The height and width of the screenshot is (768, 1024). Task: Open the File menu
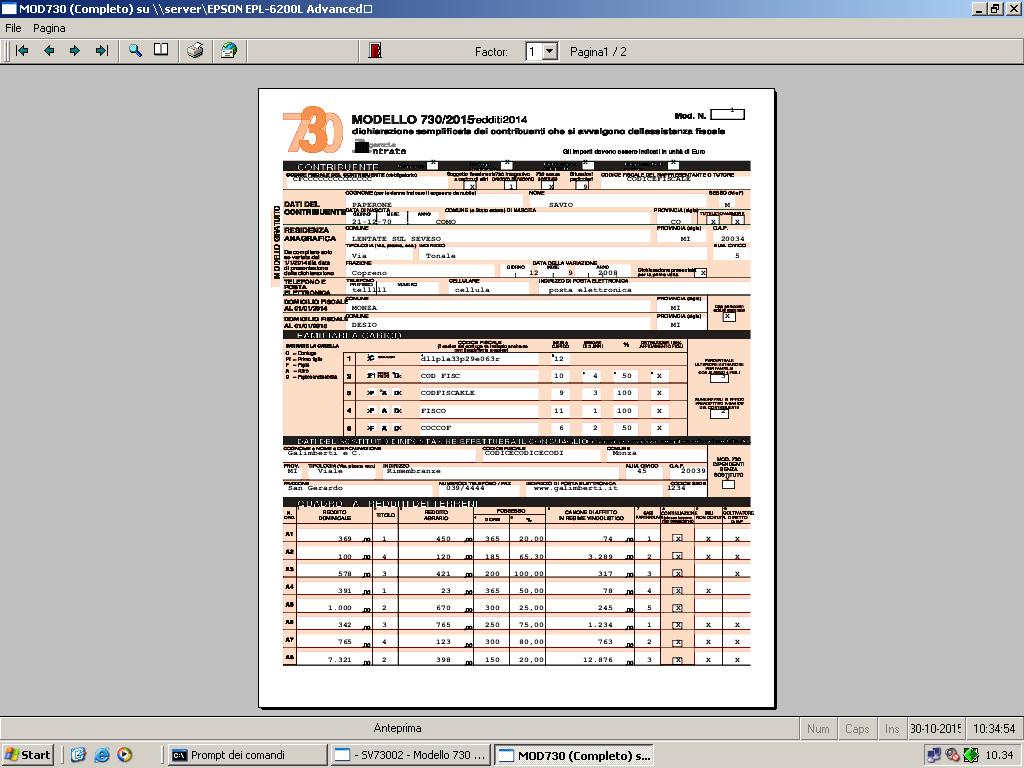tap(13, 28)
